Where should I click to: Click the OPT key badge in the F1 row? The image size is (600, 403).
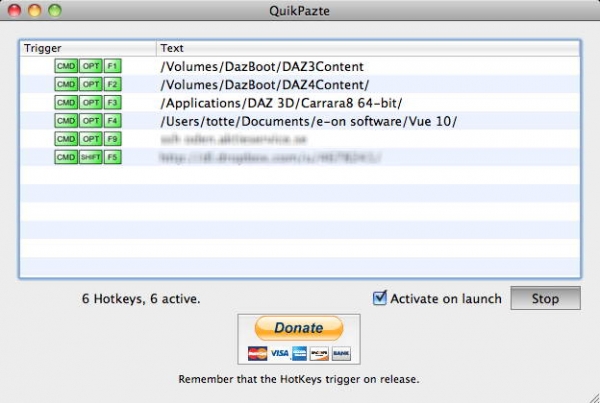click(x=91, y=66)
